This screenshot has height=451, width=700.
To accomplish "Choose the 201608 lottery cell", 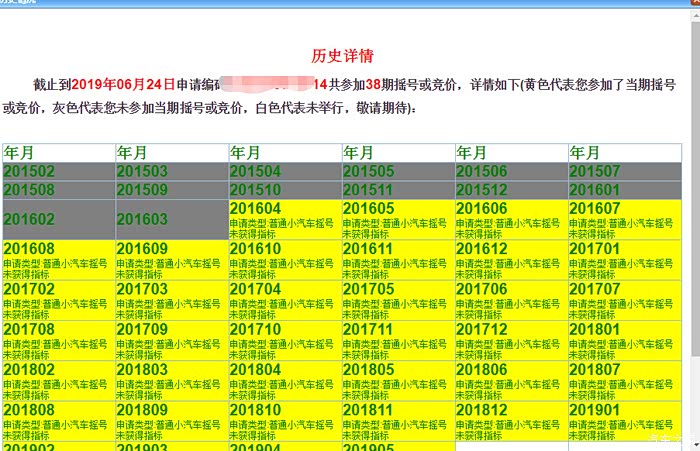I will (x=59, y=260).
